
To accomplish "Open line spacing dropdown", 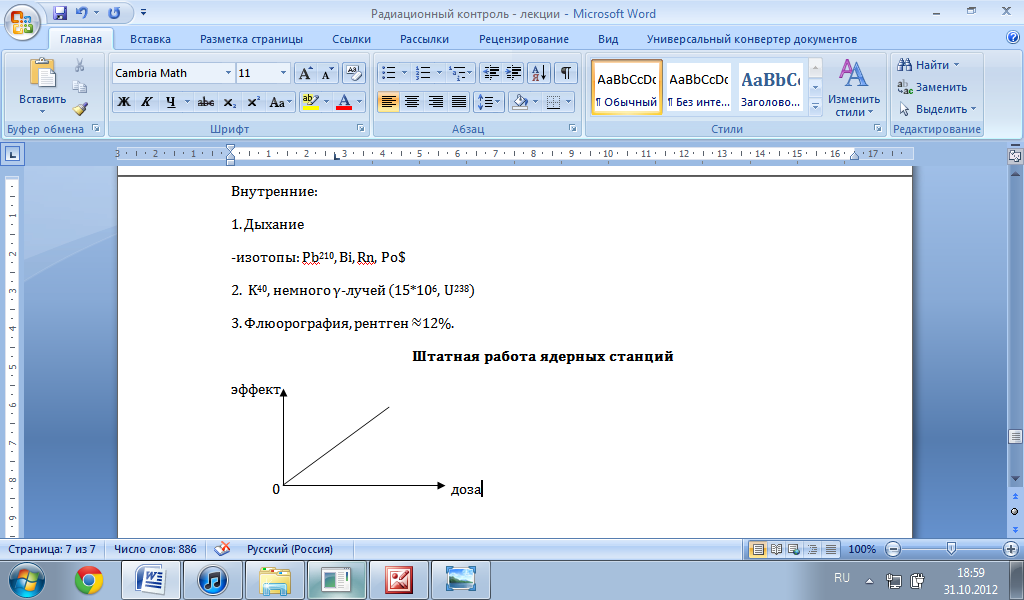I will 488,102.
